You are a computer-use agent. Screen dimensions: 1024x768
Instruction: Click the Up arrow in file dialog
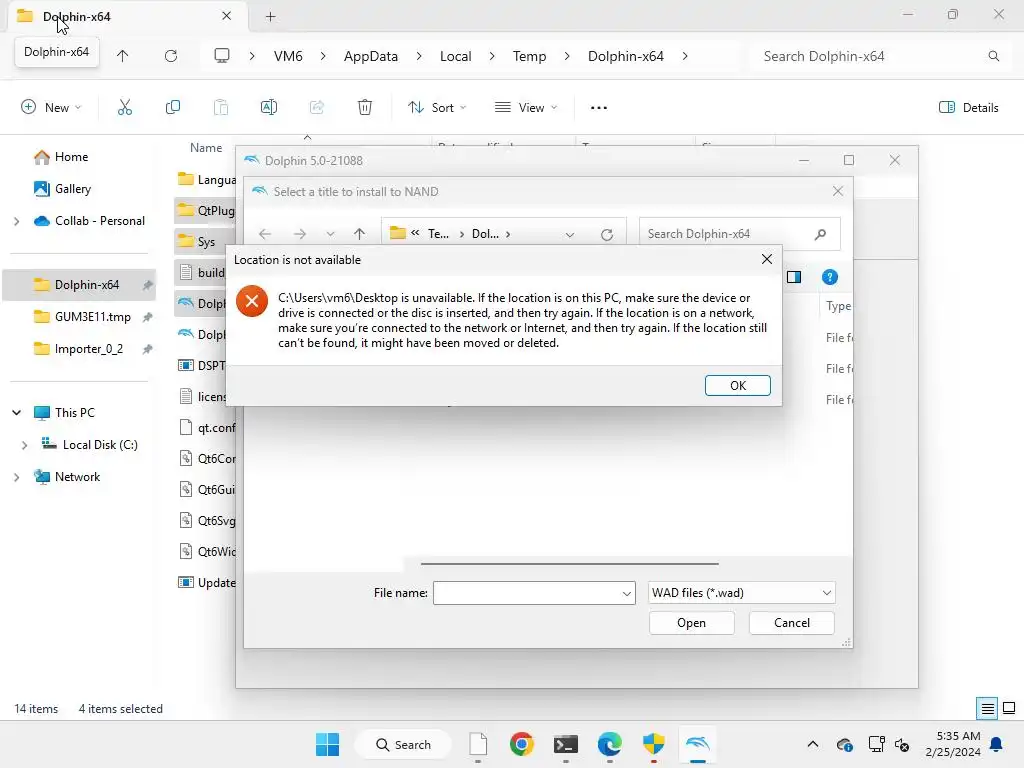click(x=359, y=234)
